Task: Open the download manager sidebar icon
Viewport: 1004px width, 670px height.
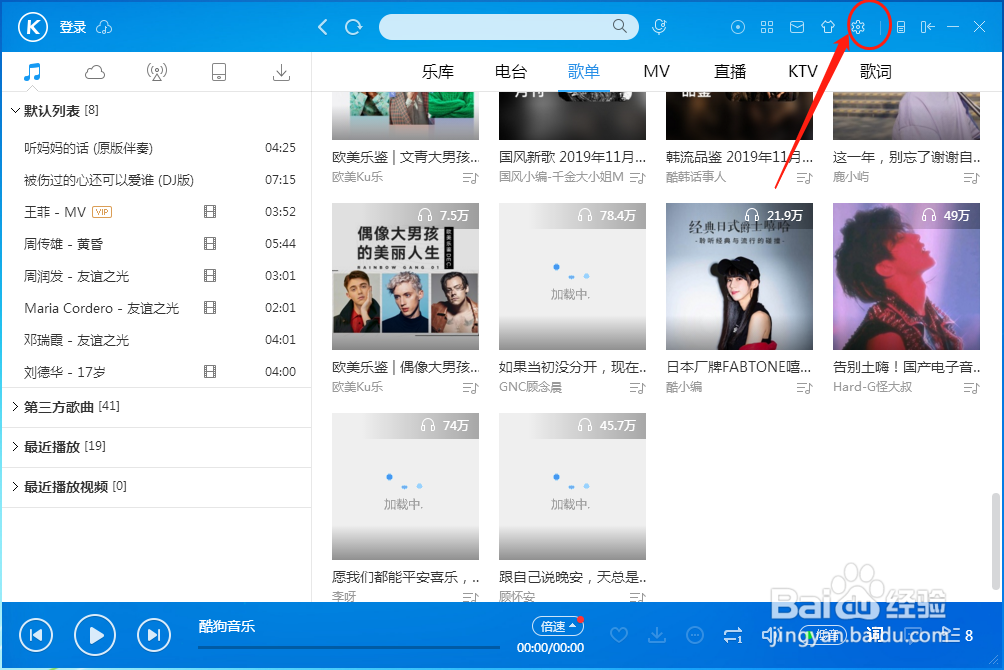Action: coord(281,71)
